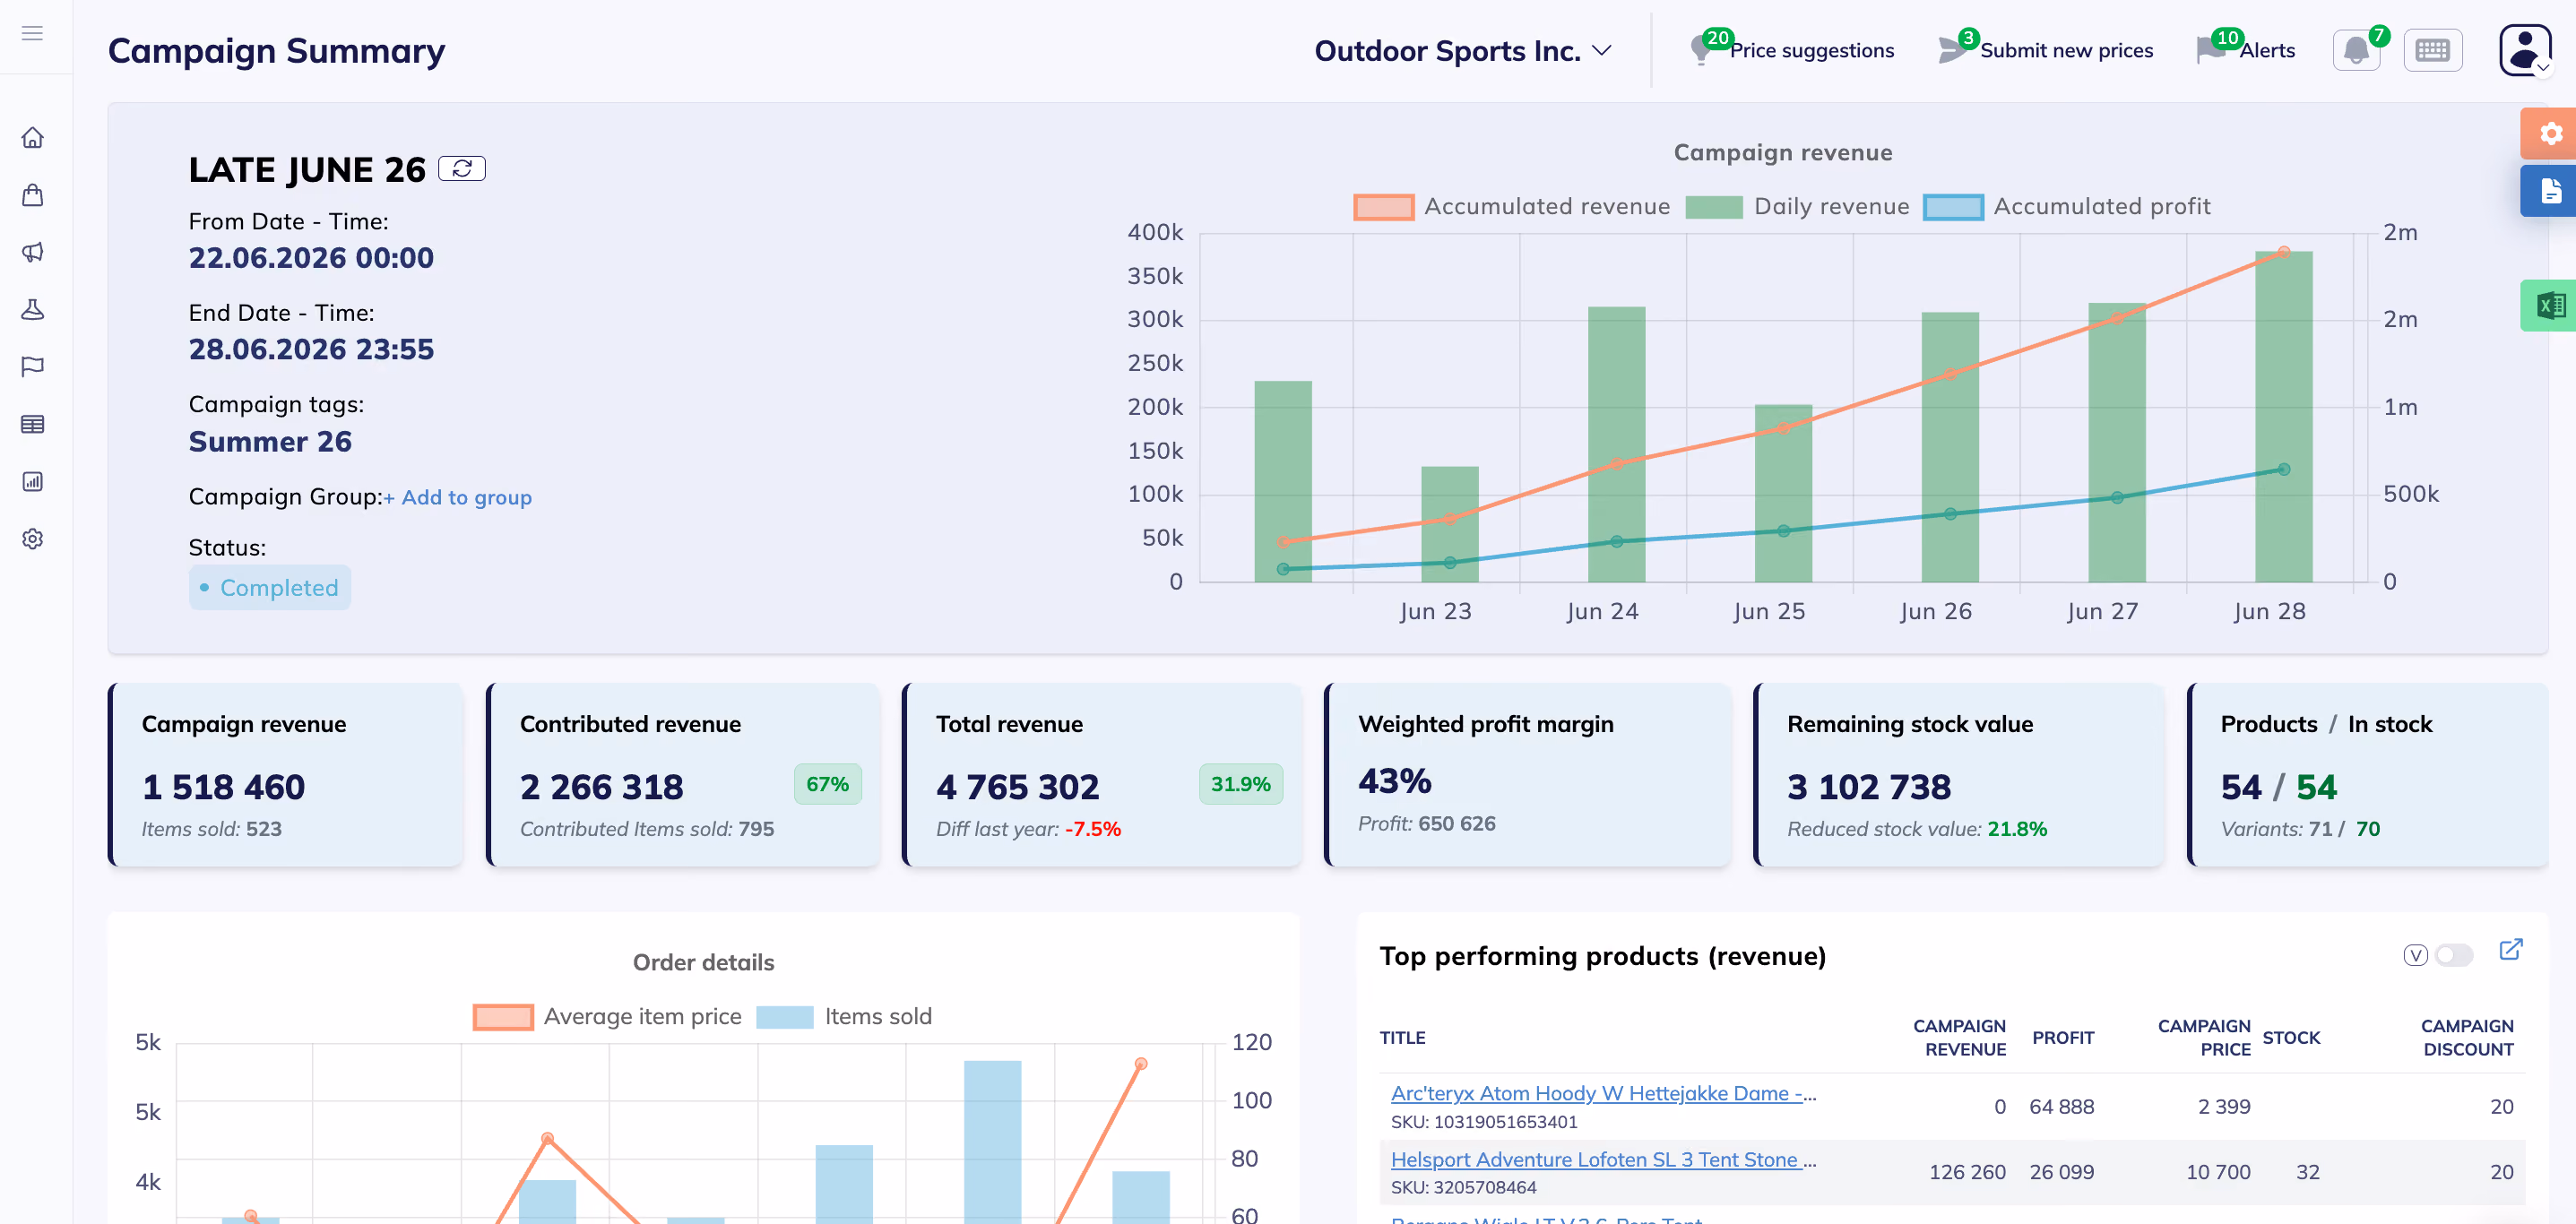Open the user profile avatar menu
Image resolution: width=2576 pixels, height=1224 pixels.
coord(2525,50)
